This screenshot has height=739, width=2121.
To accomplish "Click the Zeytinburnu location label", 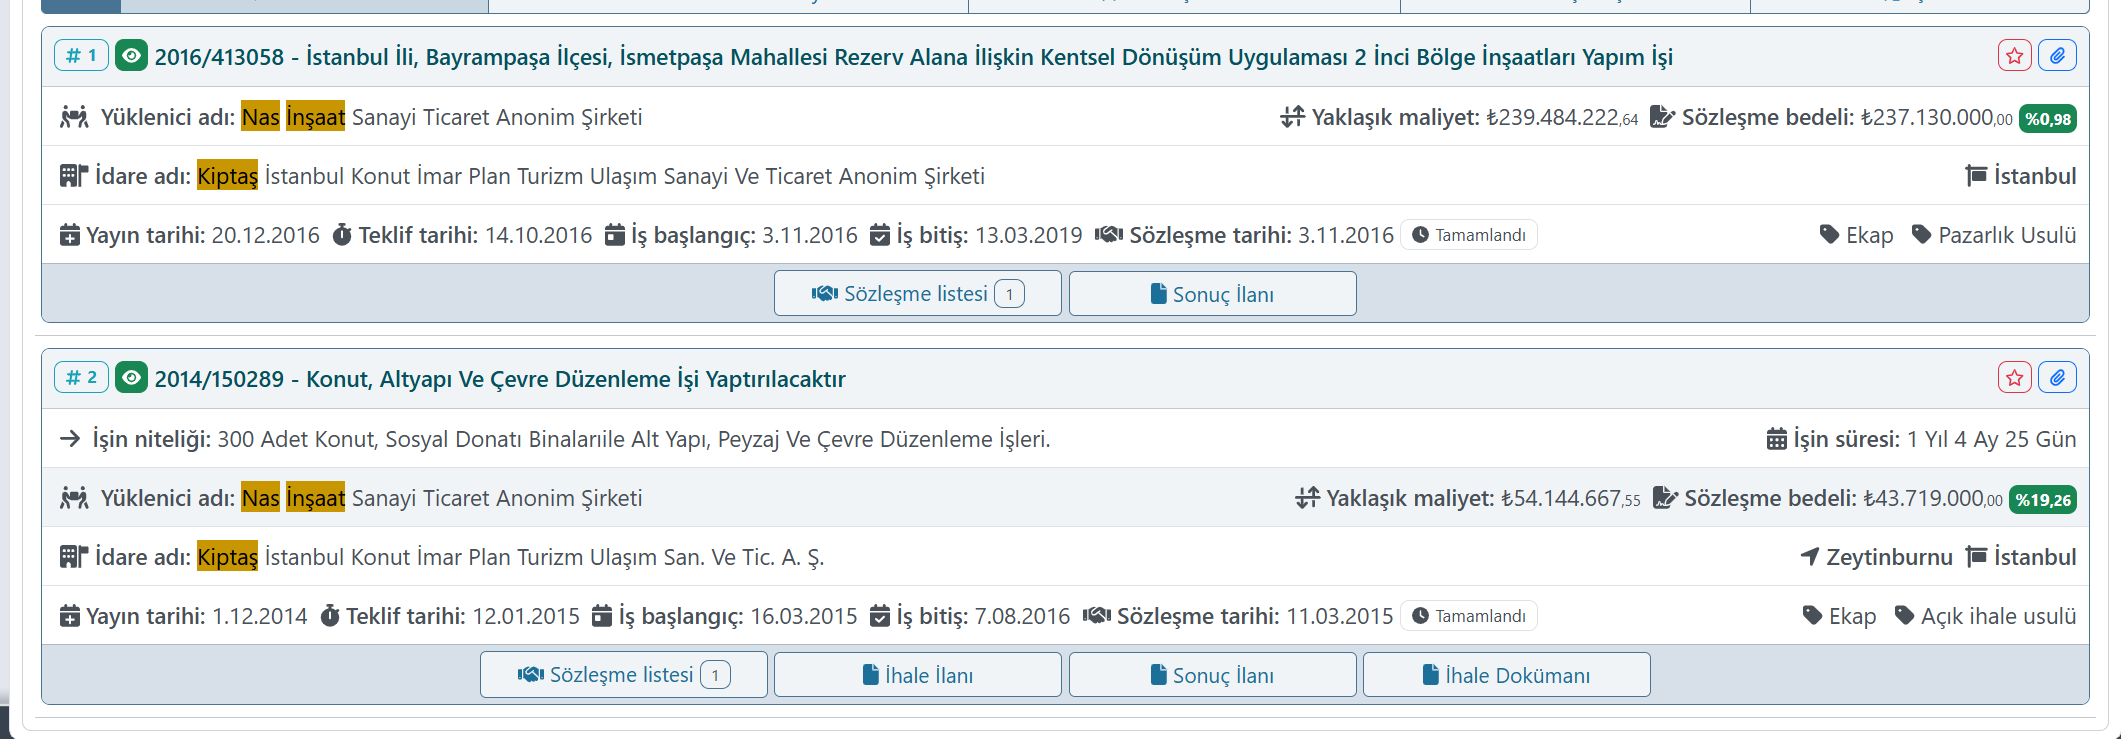I will (x=1877, y=557).
